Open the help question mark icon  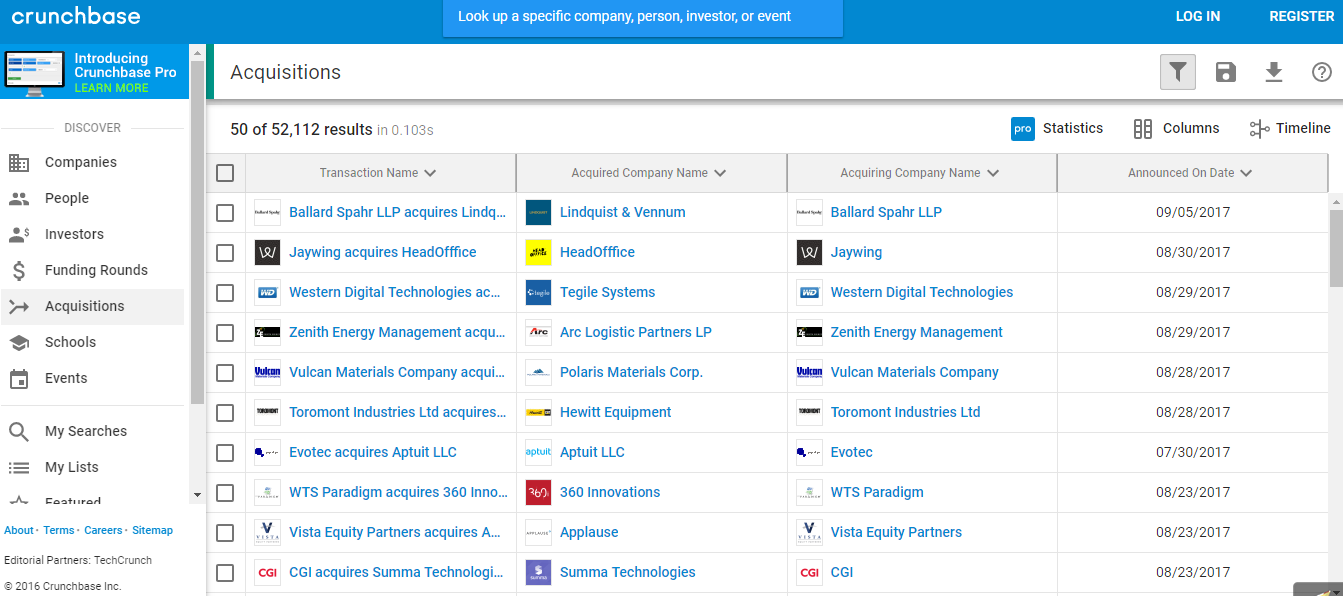coord(1322,72)
